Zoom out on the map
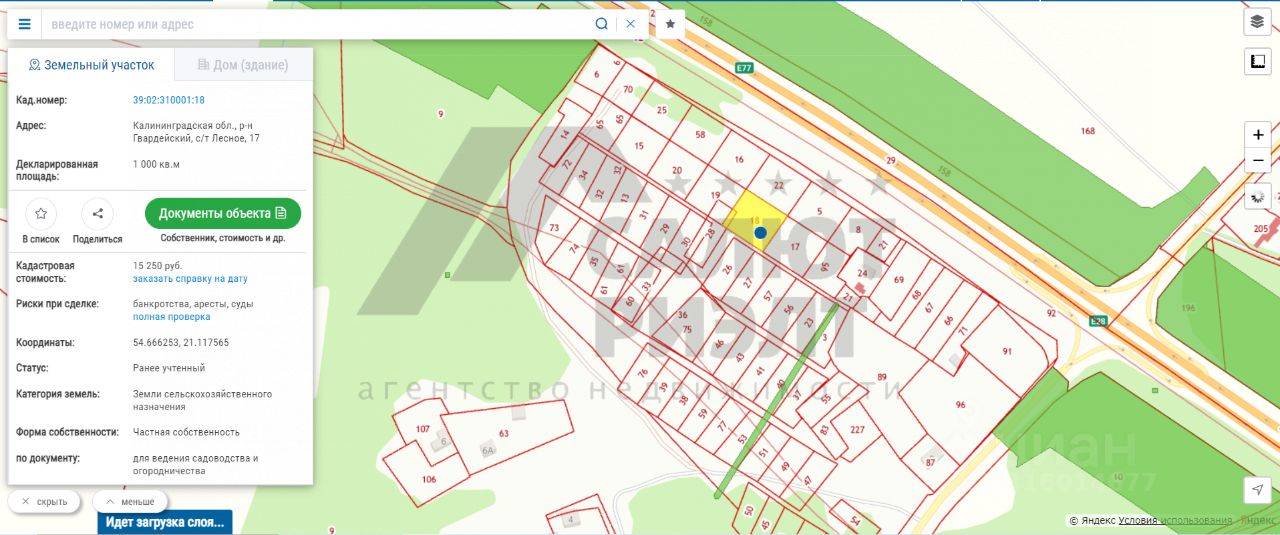The image size is (1280, 535). [x=1258, y=160]
